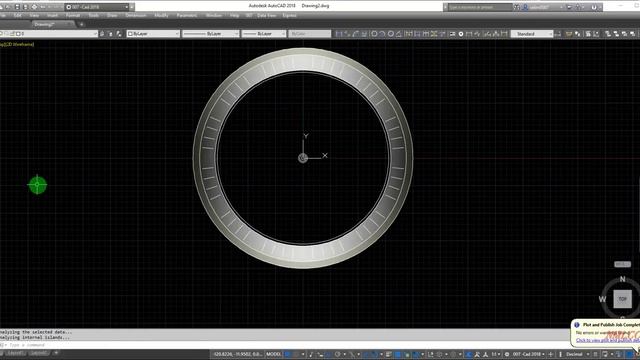Screen dimensions: 640x360
Task: Click the link to view plot details
Action: [608, 340]
